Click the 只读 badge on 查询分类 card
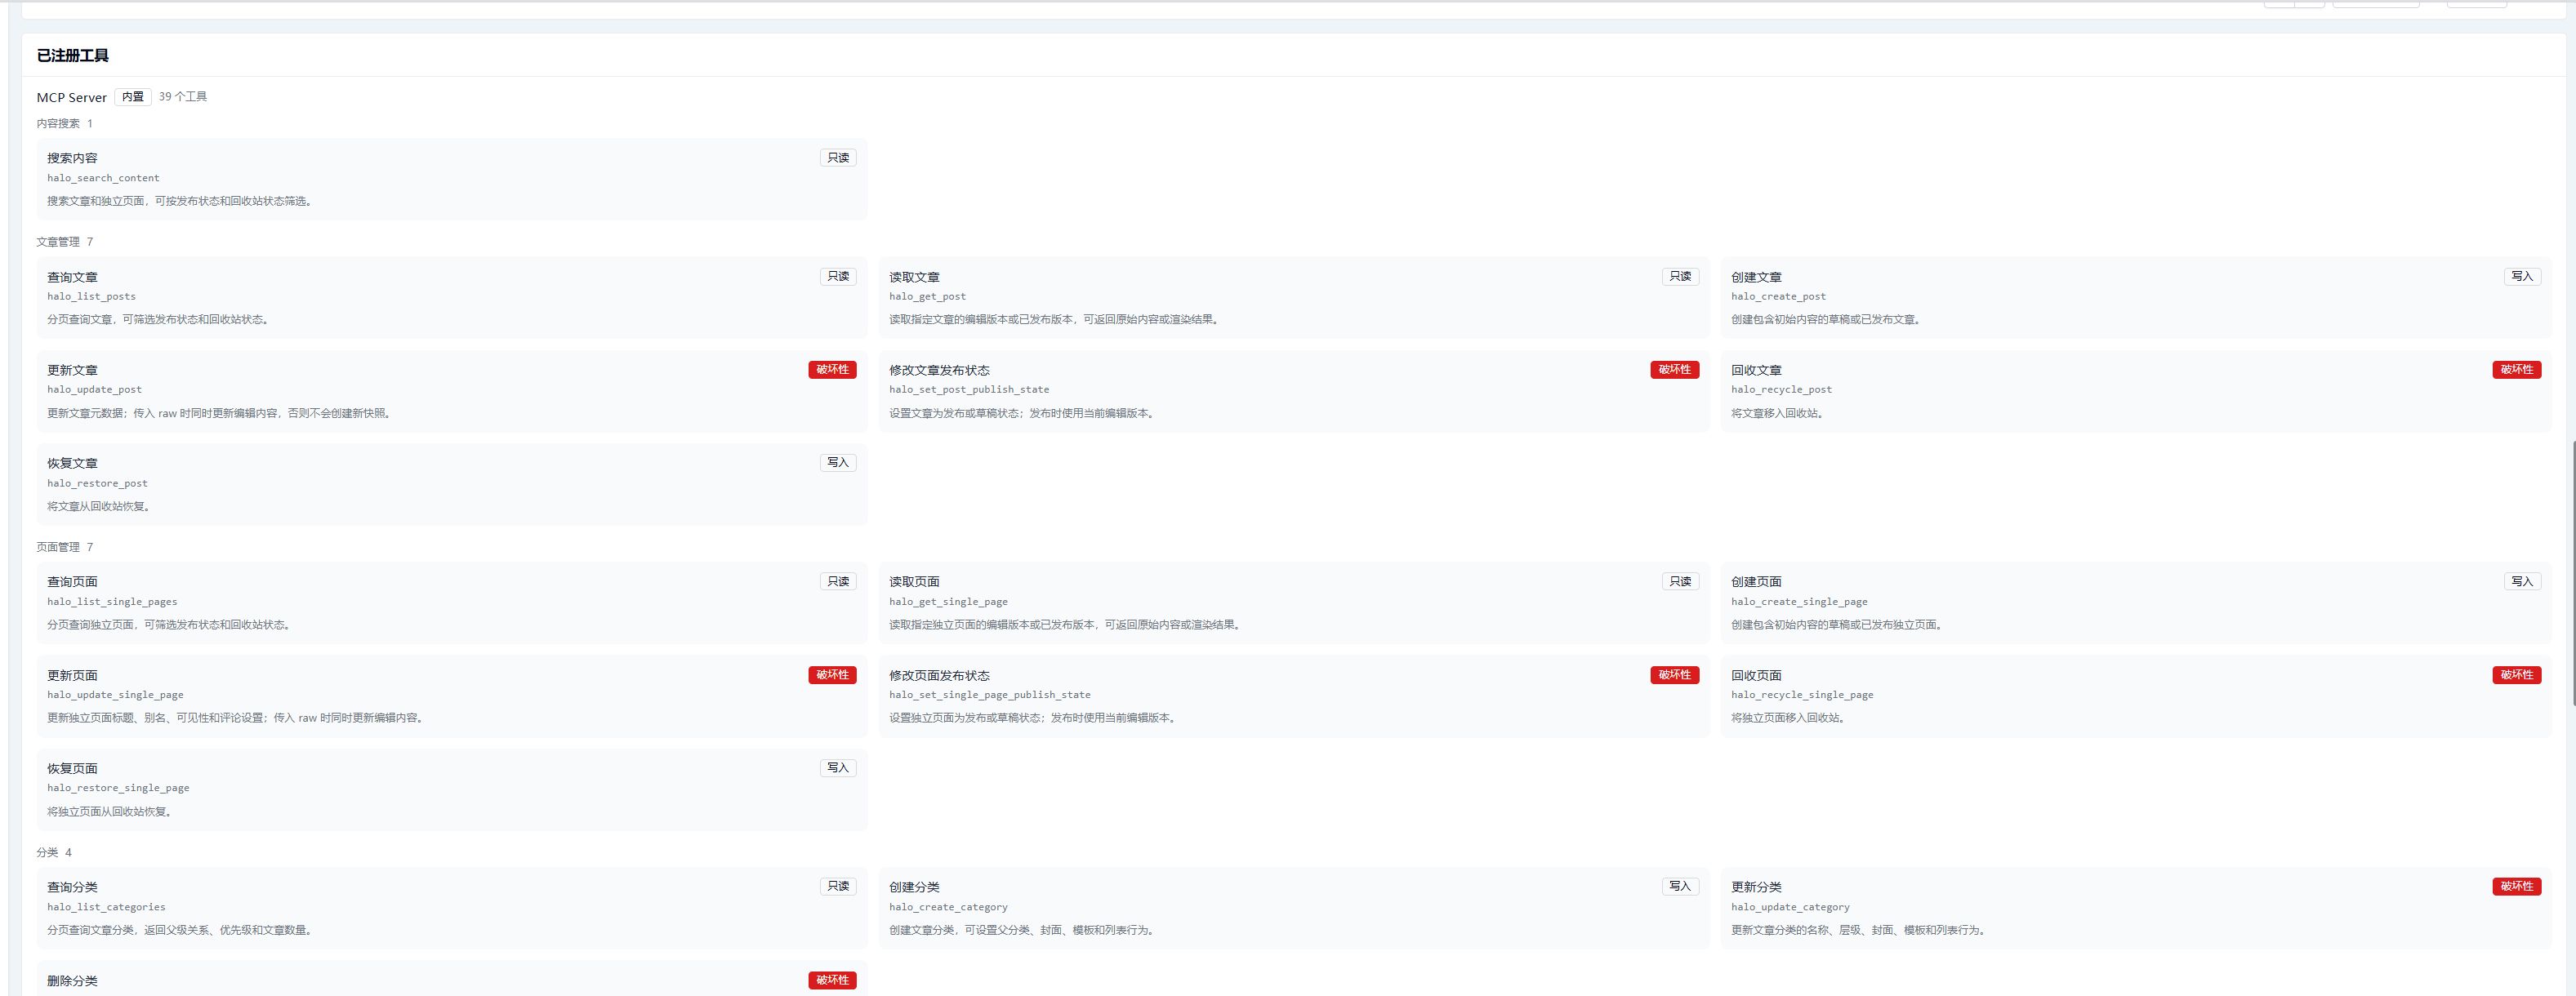The image size is (2576, 996). pos(838,887)
